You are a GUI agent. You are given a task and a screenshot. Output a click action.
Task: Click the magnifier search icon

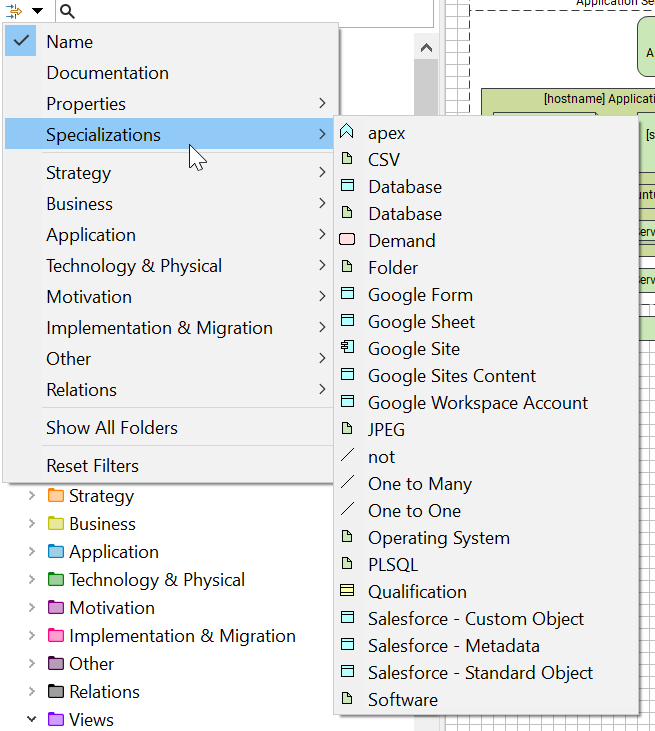[66, 11]
